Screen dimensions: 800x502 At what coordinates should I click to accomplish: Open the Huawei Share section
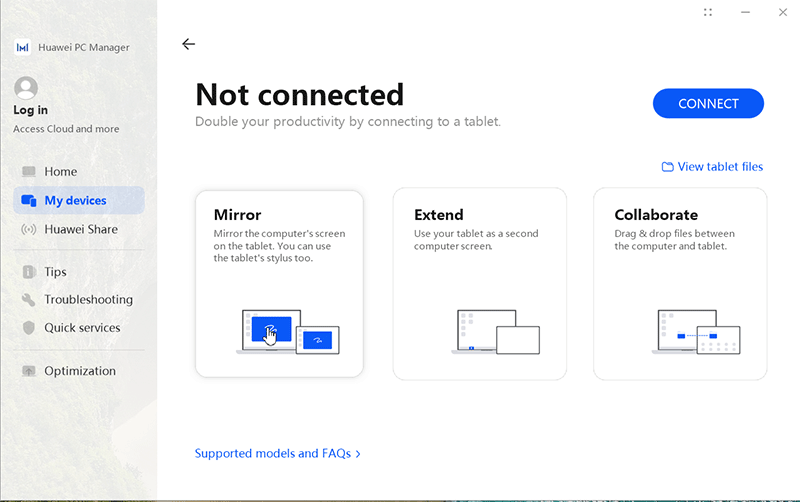[x=81, y=229]
